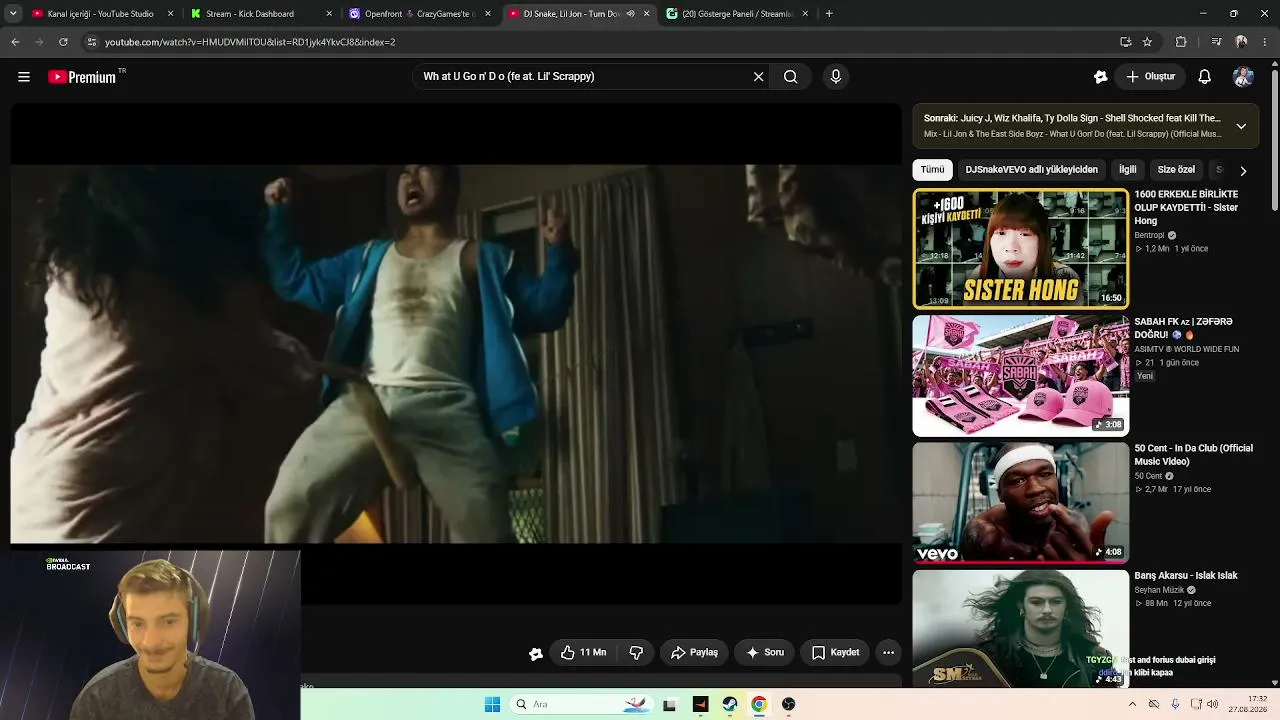Viewport: 1280px width, 720px height.
Task: Open YouTube notifications bell
Action: click(x=1205, y=77)
